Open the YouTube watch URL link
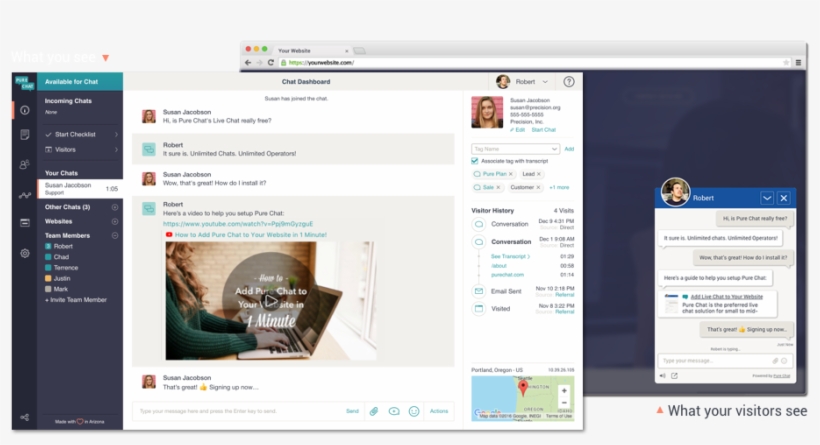 pyautogui.click(x=238, y=223)
